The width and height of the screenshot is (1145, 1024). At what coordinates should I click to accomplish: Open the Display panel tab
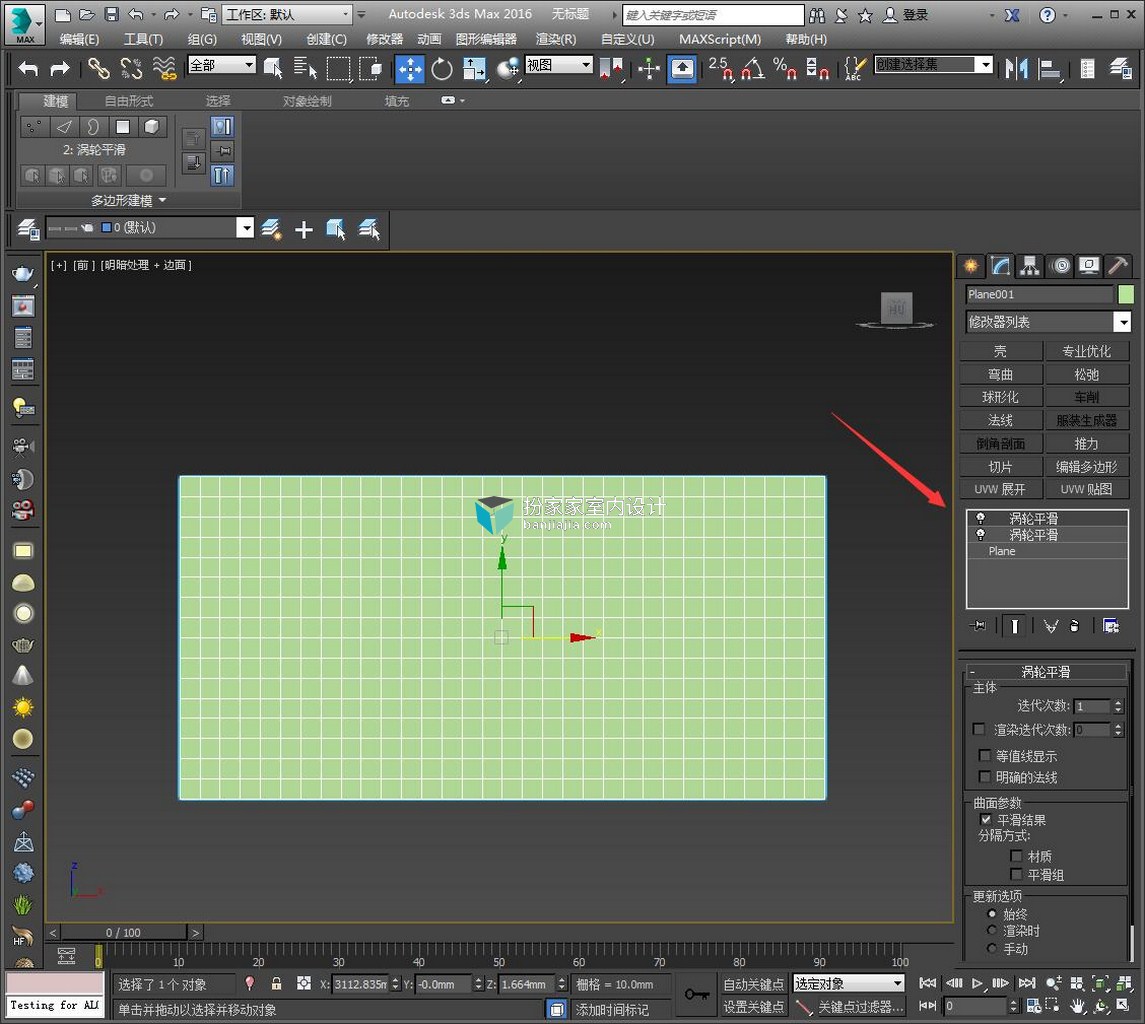coord(1089,266)
